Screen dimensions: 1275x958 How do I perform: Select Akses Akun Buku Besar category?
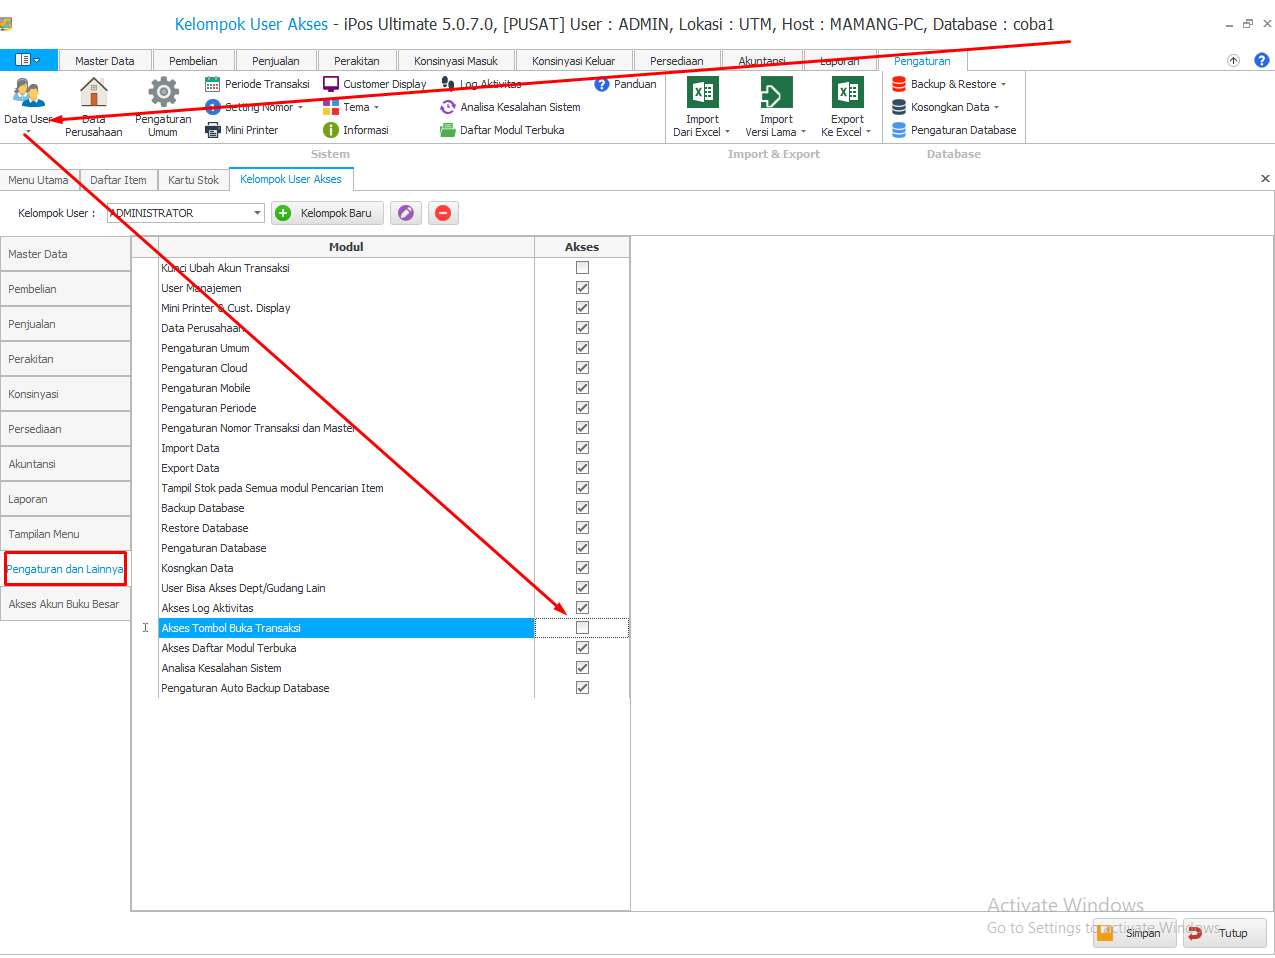click(64, 604)
